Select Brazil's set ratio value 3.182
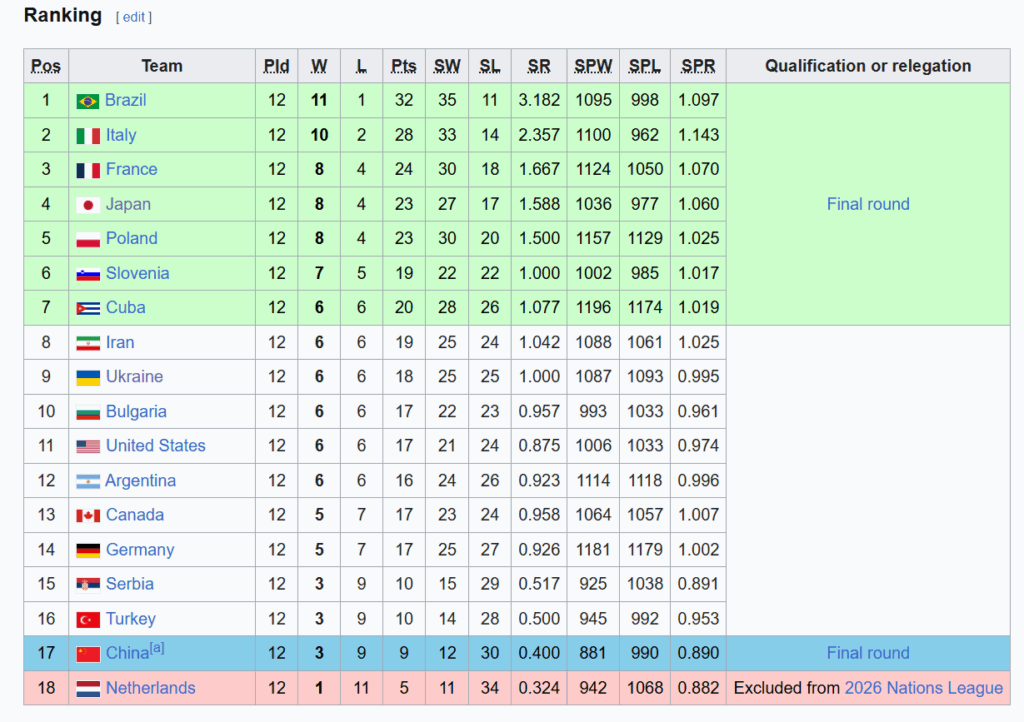 tap(539, 100)
